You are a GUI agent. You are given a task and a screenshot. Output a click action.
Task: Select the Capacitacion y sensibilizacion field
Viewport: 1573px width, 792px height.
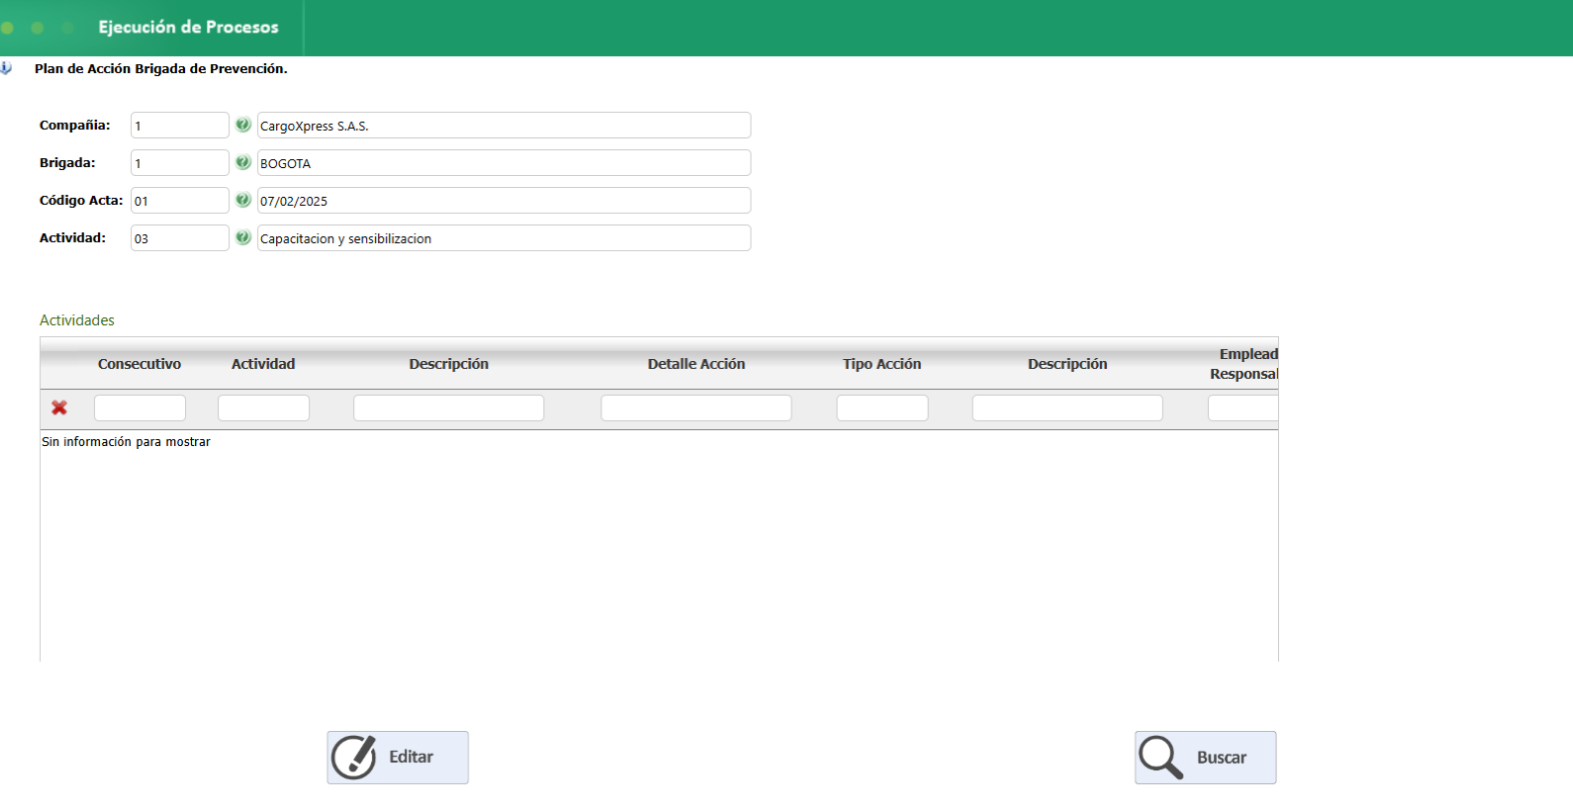point(504,238)
